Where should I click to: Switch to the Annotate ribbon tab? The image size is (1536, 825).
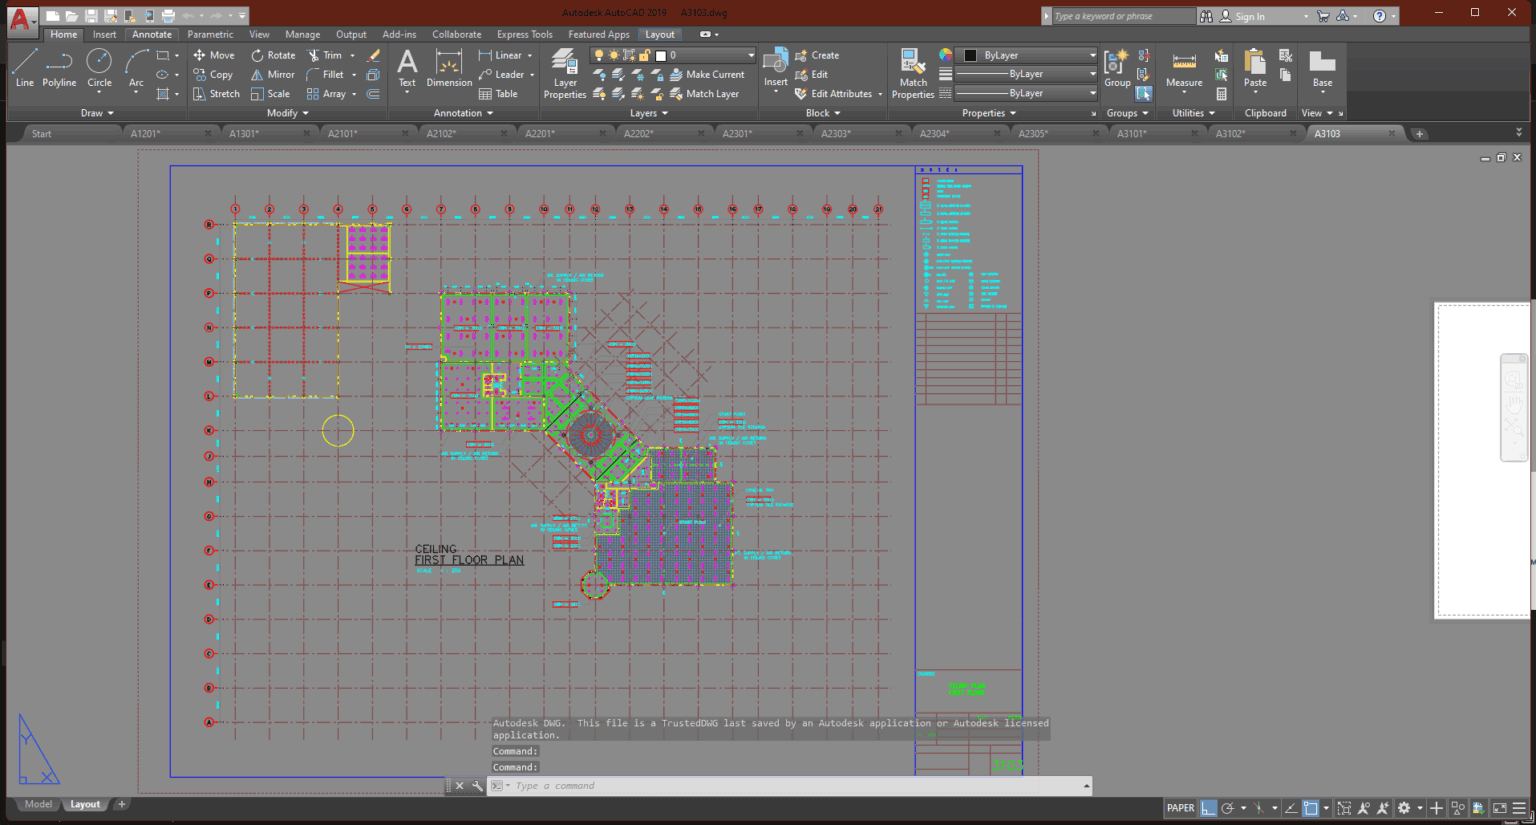click(151, 33)
